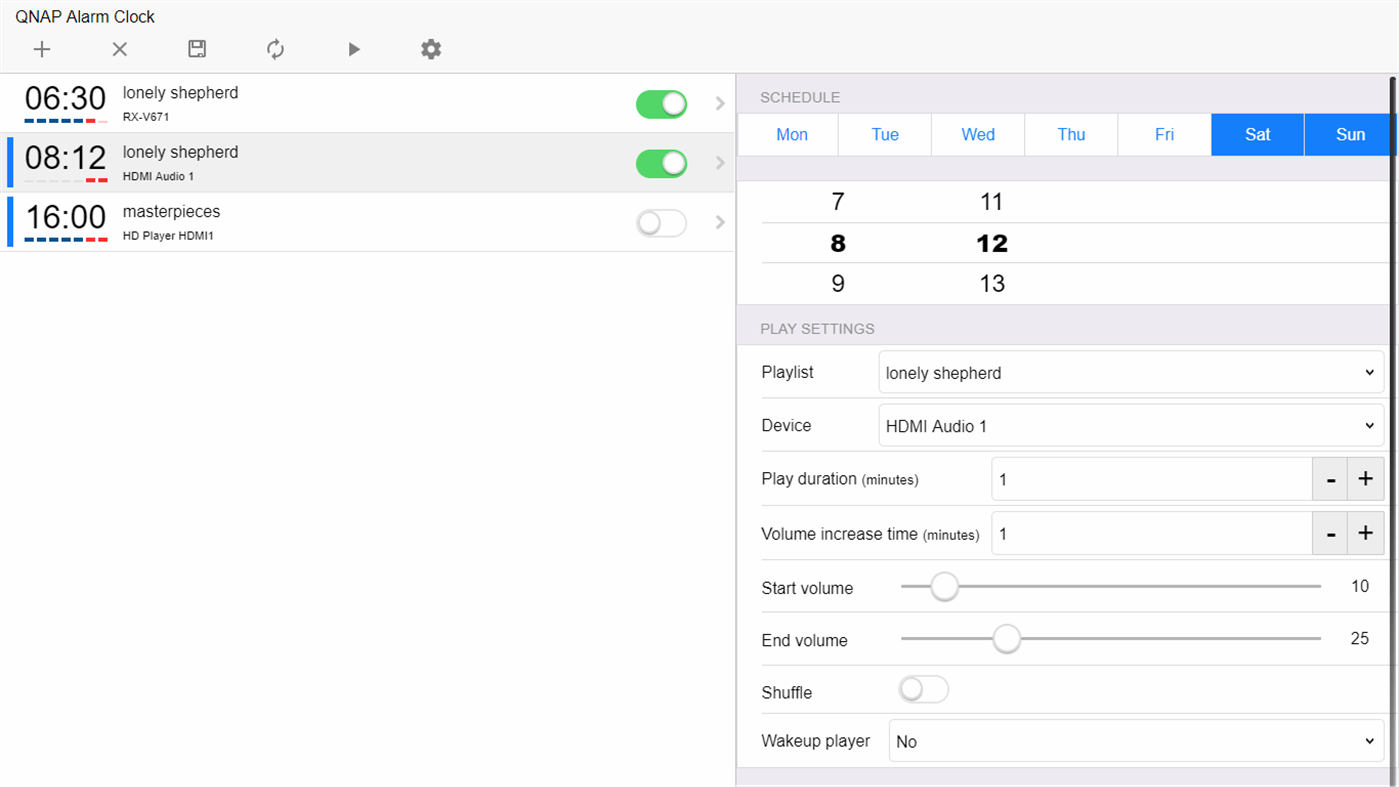
Task: Click the delete alarm X icon
Action: 119,49
